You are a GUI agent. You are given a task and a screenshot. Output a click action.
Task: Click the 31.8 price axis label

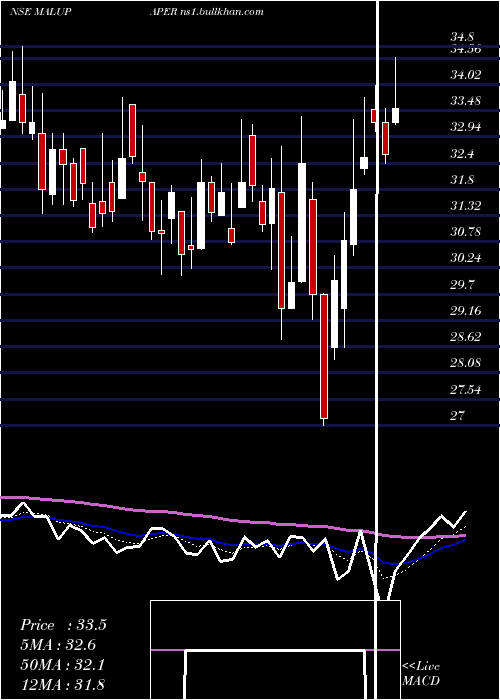462,180
